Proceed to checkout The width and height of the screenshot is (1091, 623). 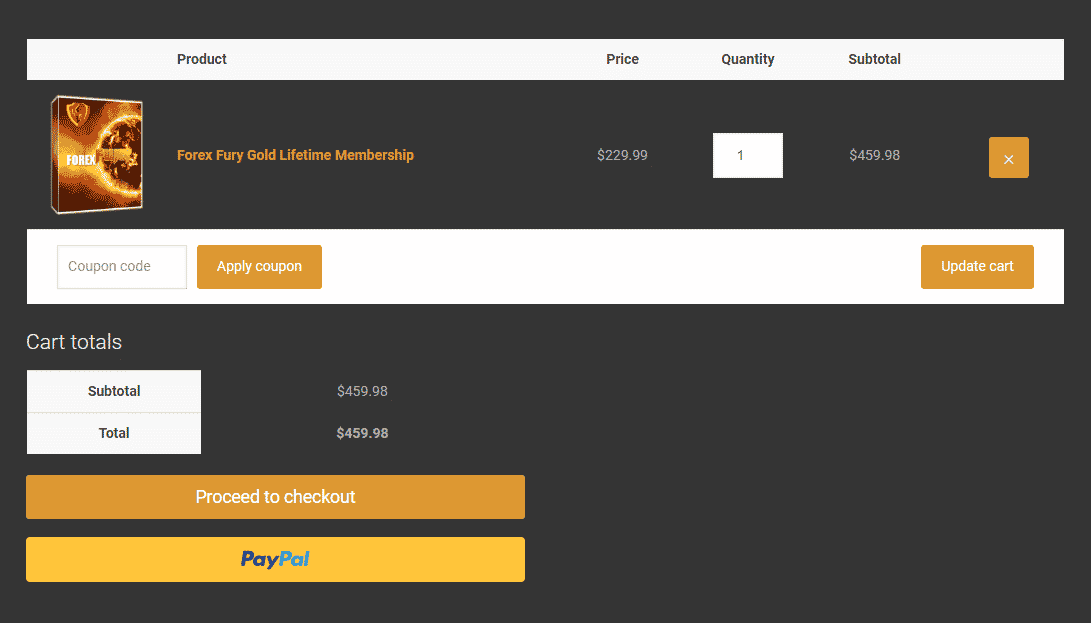(276, 497)
